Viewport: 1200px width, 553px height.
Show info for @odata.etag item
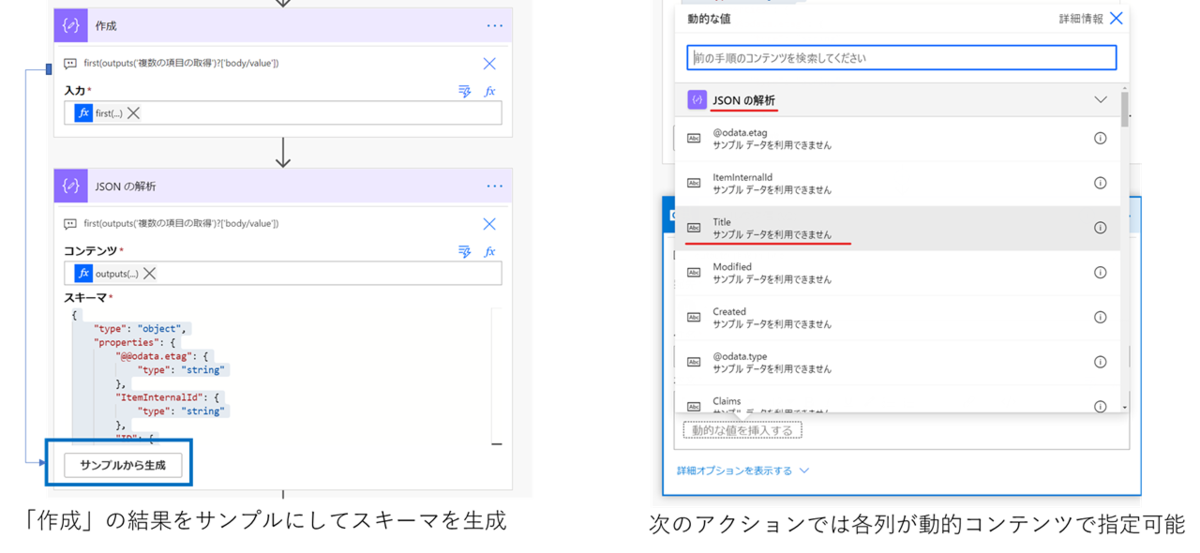click(x=1100, y=139)
